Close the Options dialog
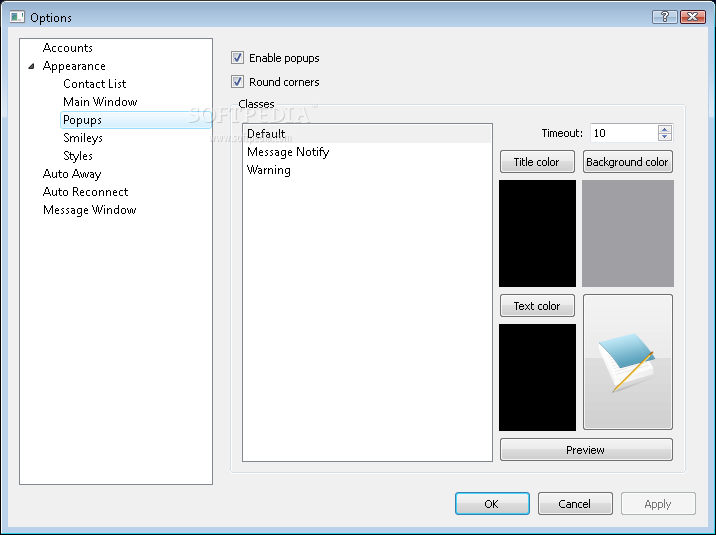 point(693,17)
